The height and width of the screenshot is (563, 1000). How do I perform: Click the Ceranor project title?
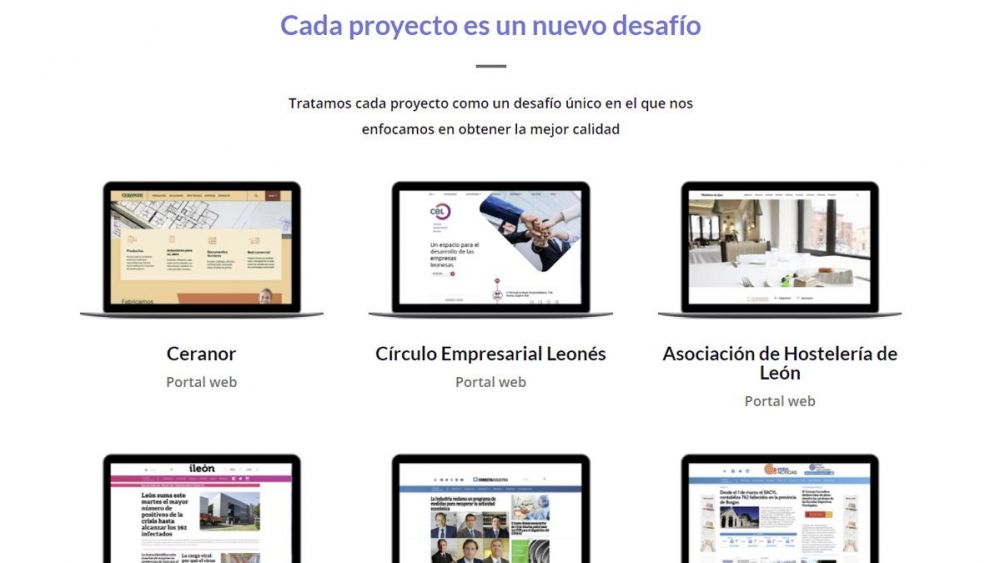(x=202, y=354)
